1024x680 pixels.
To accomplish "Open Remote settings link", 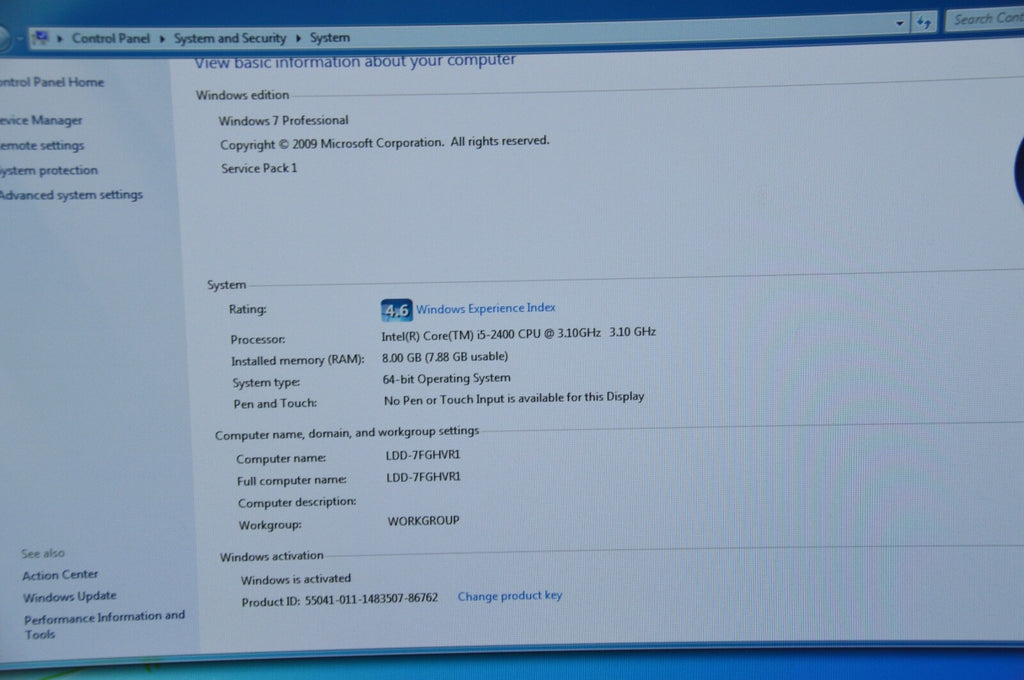I will tap(42, 145).
